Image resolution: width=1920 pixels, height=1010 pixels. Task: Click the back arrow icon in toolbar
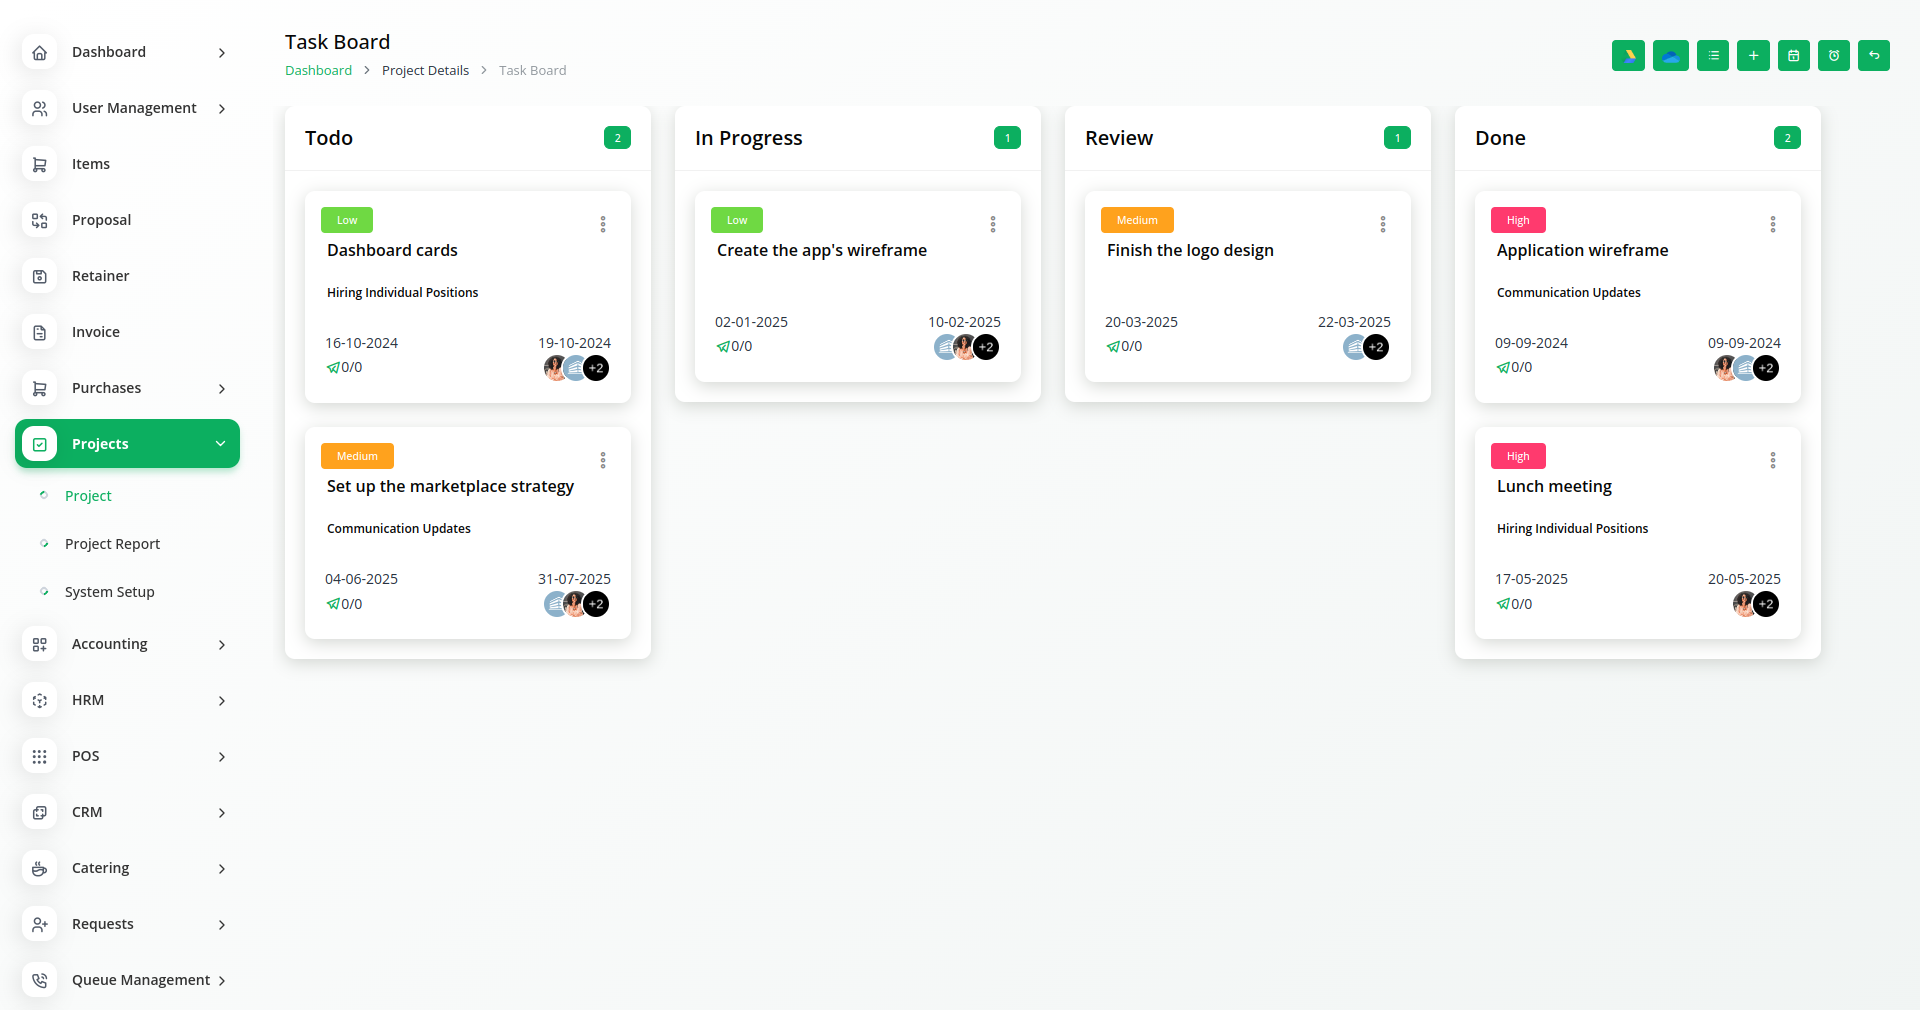[x=1874, y=56]
